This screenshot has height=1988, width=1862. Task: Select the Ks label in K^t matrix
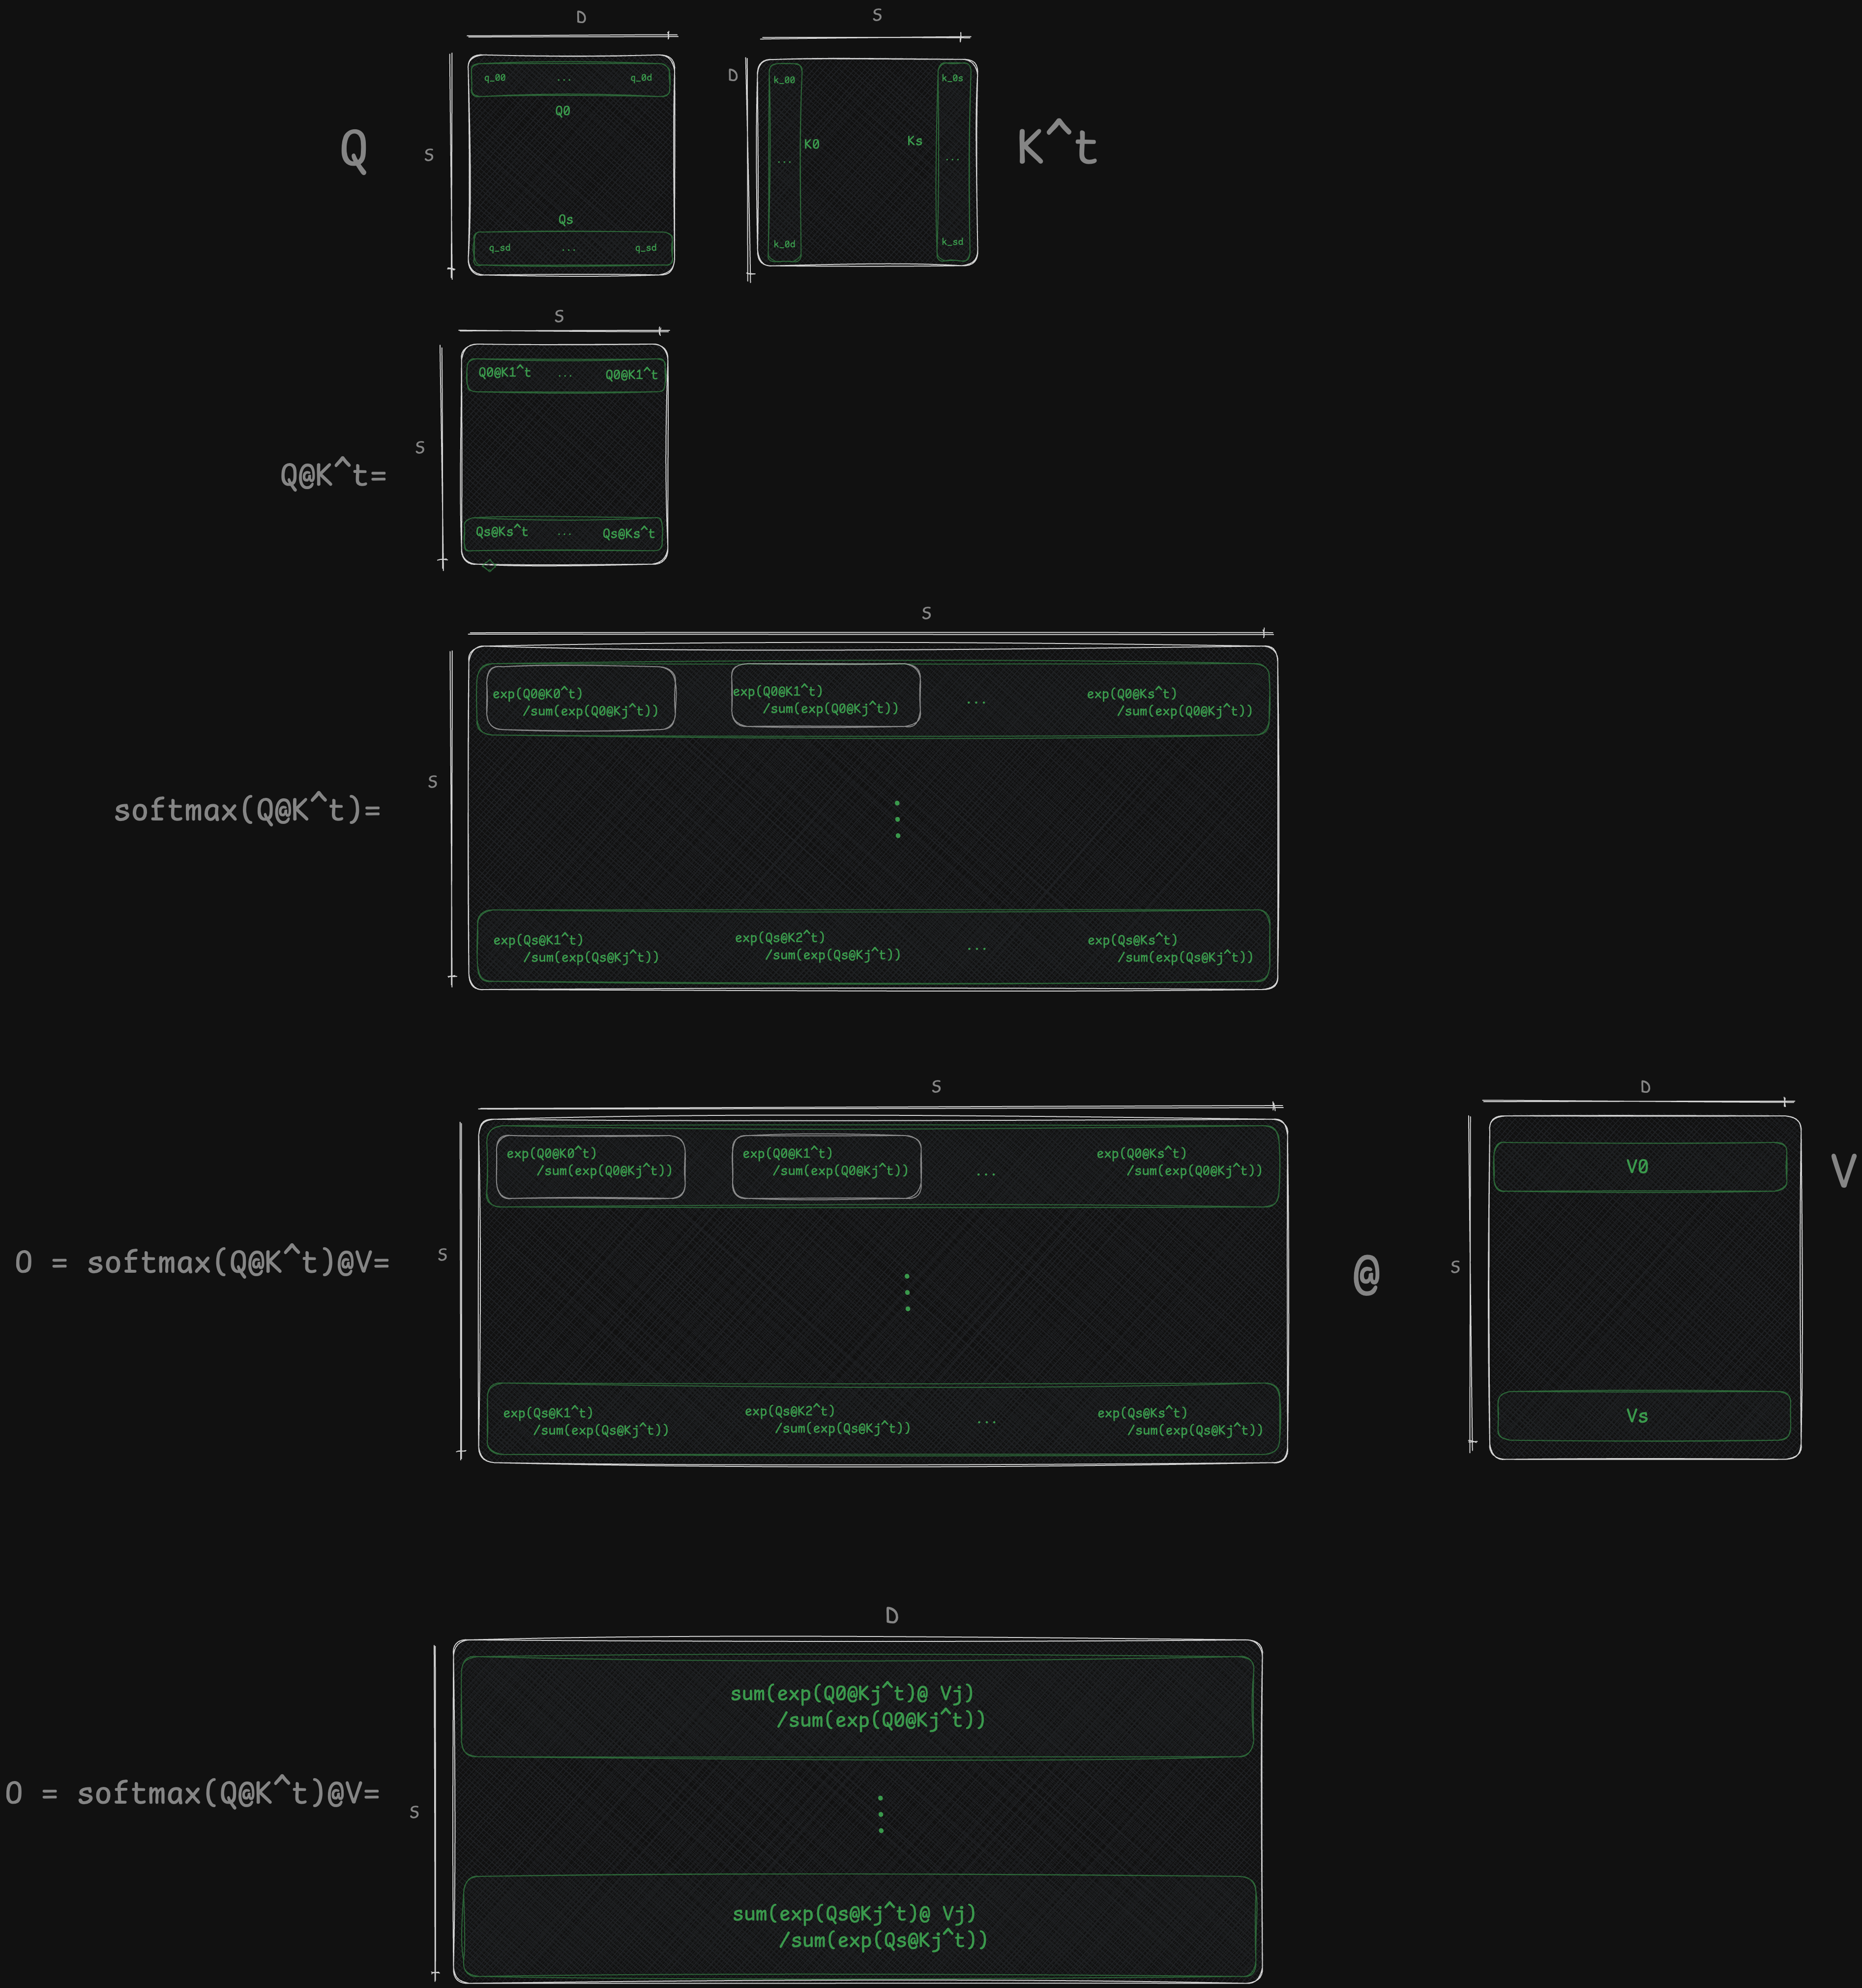pos(915,141)
